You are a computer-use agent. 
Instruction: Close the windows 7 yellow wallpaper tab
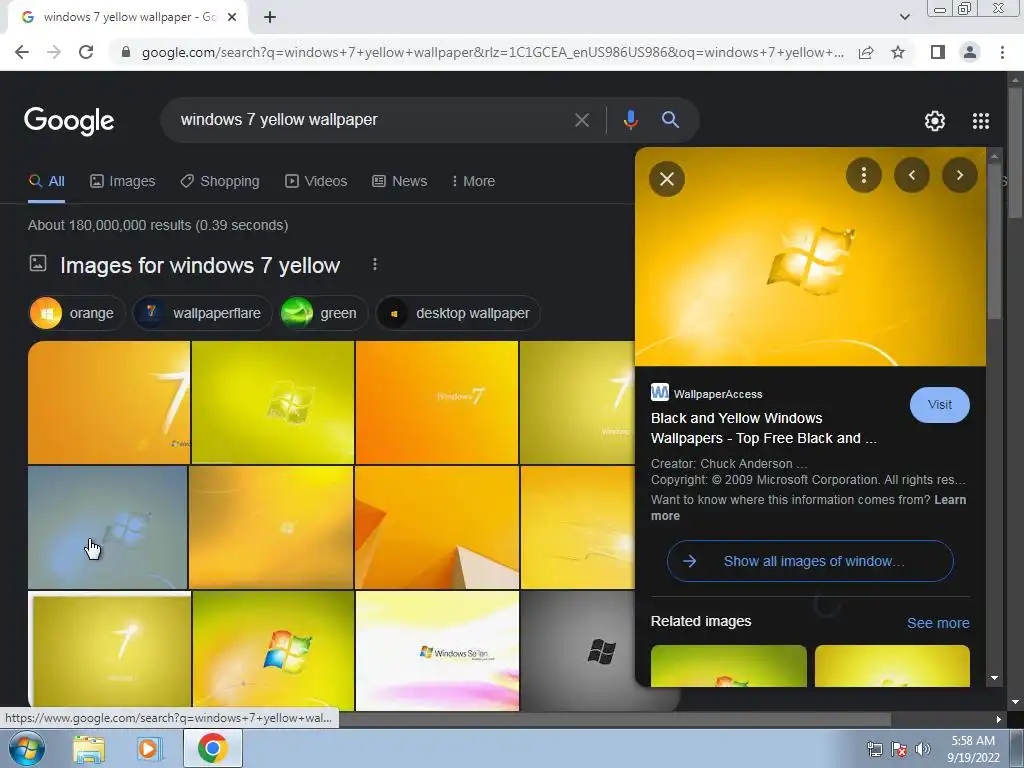[232, 17]
